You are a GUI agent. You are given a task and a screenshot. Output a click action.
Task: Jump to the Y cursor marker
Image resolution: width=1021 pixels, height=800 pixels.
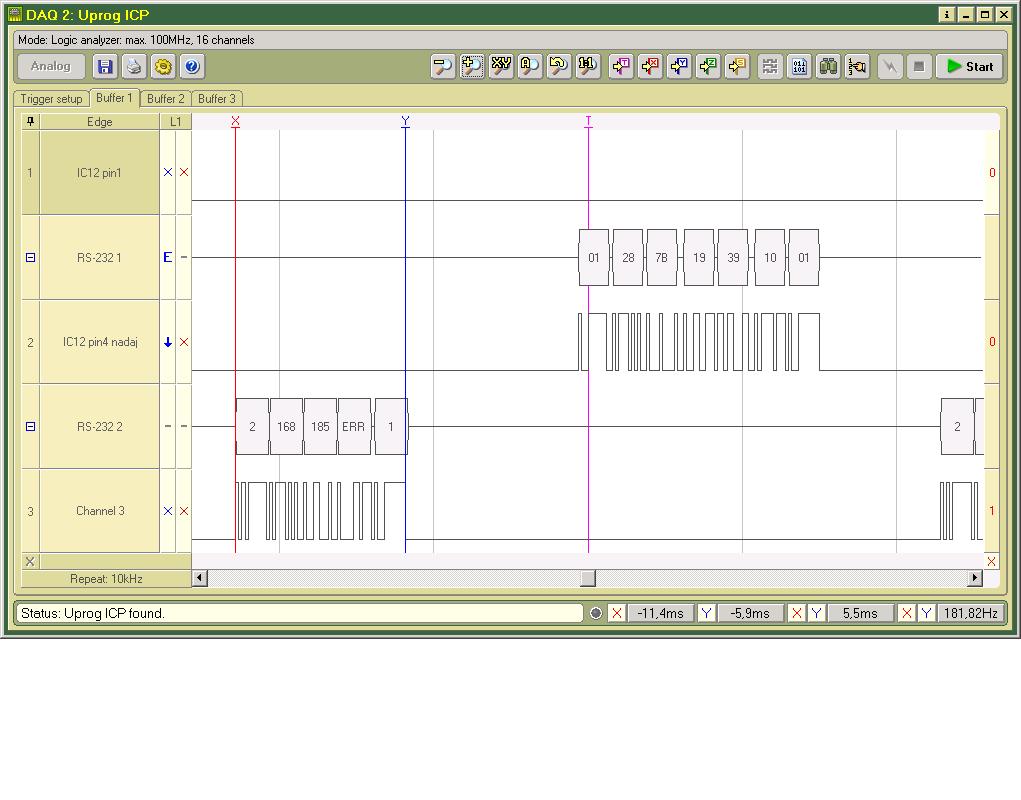pos(679,66)
